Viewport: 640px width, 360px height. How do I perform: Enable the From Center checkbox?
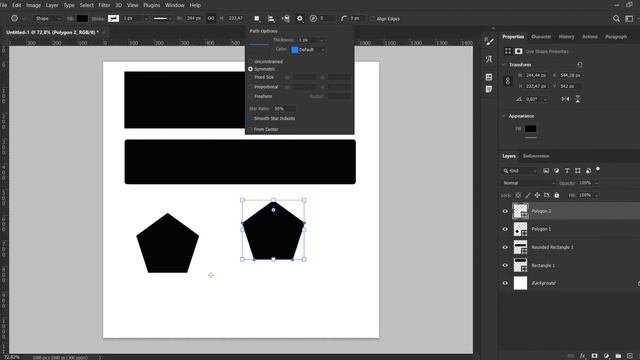251,129
